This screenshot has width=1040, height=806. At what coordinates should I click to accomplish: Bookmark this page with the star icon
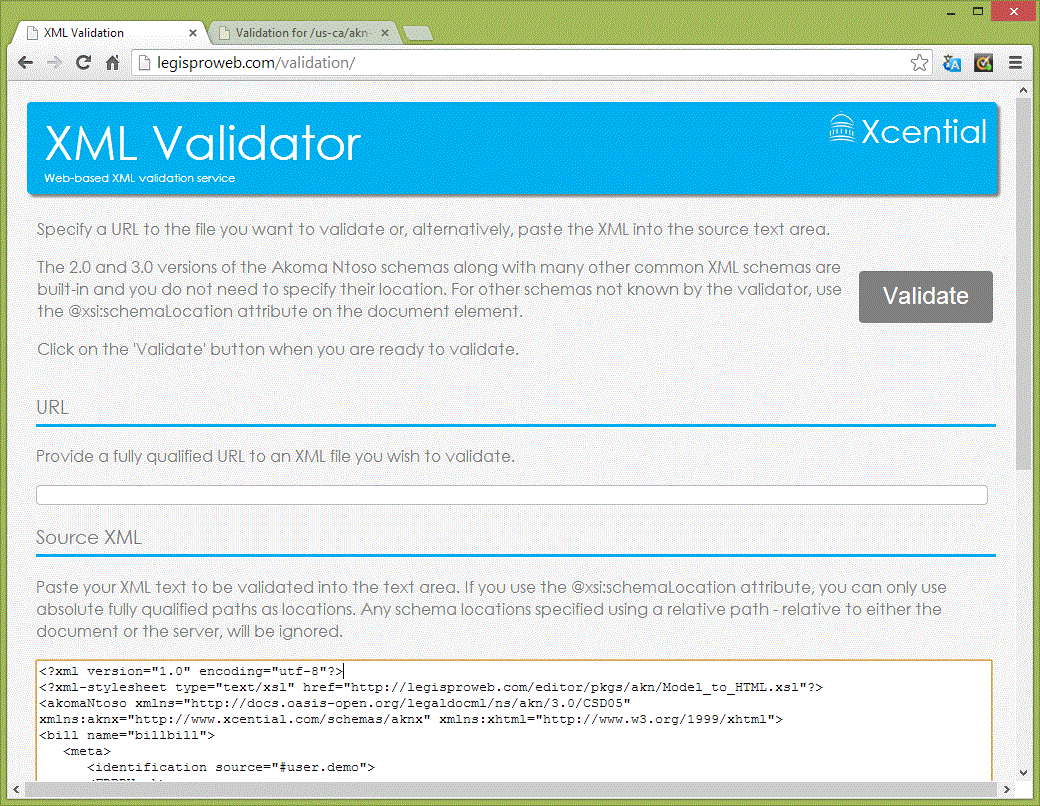(919, 63)
